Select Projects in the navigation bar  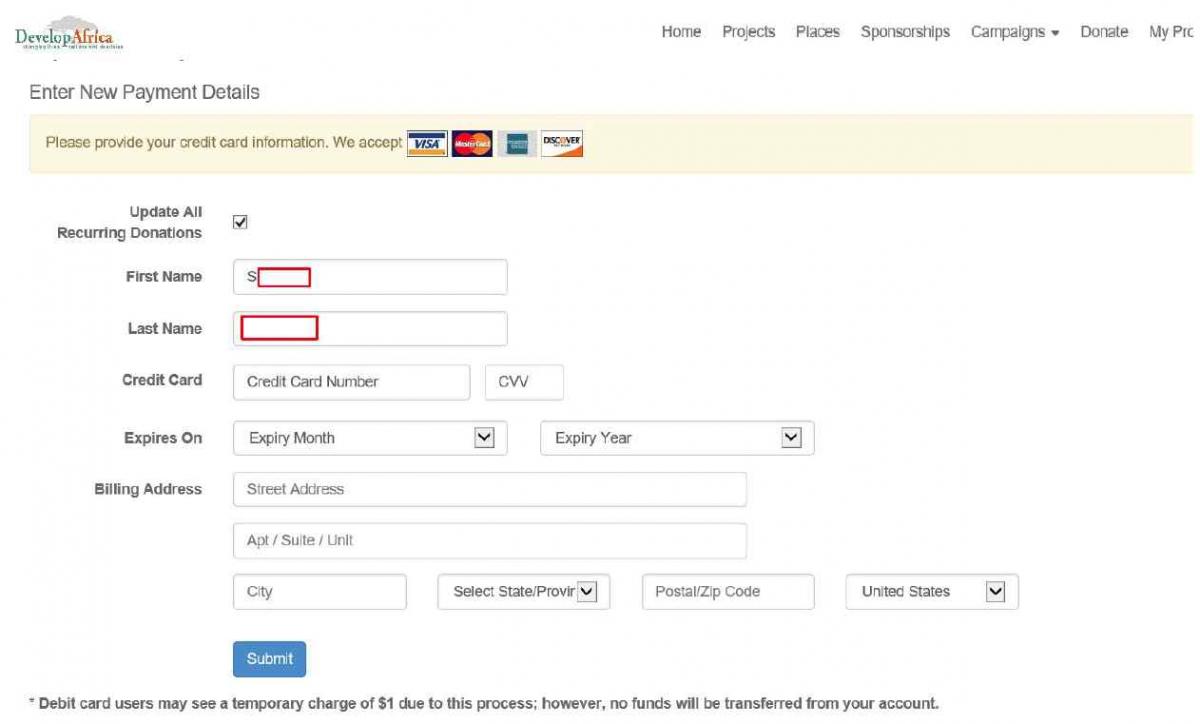[748, 31]
